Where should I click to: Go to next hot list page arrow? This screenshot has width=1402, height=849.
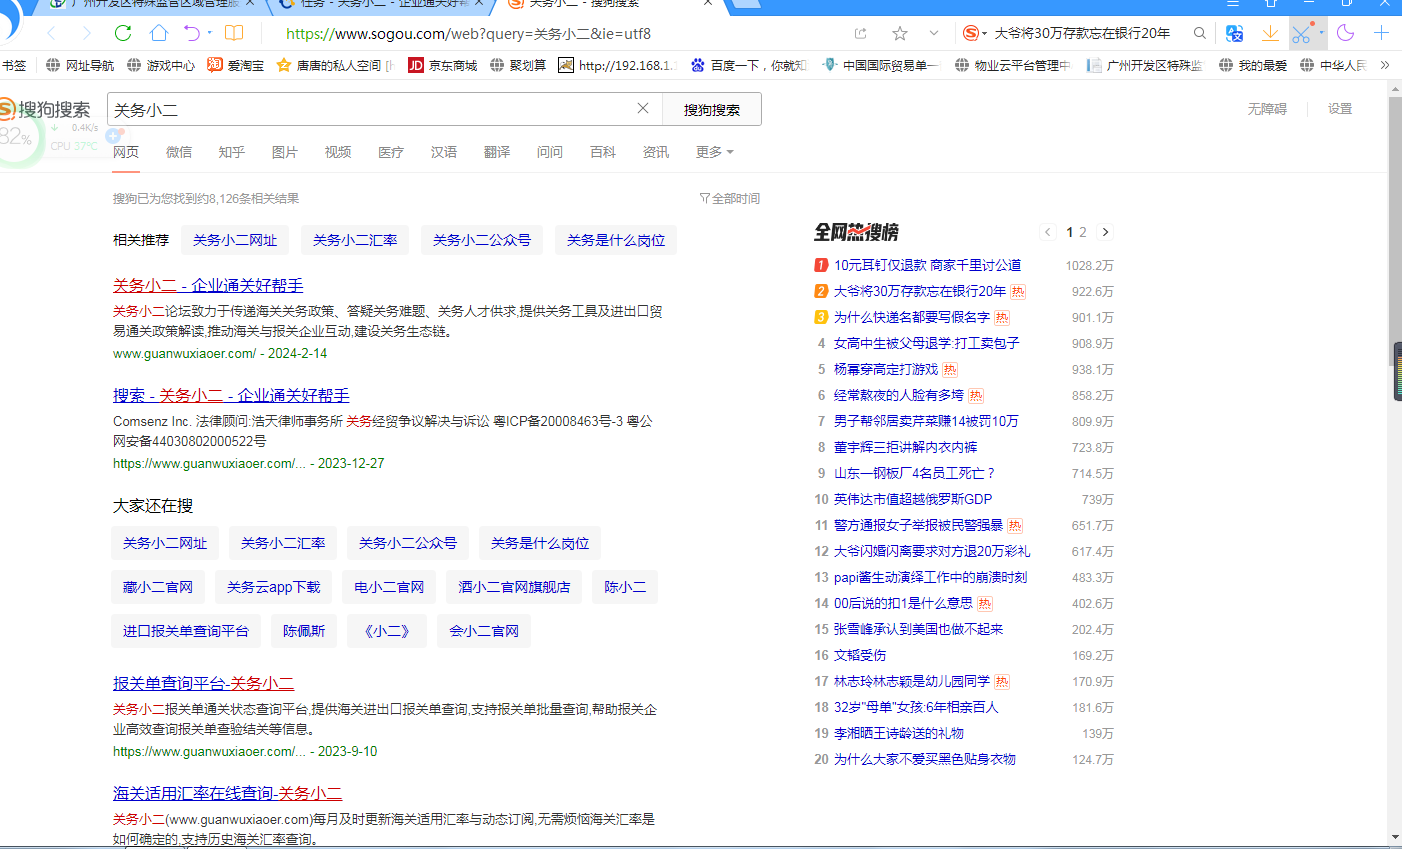click(x=1105, y=232)
